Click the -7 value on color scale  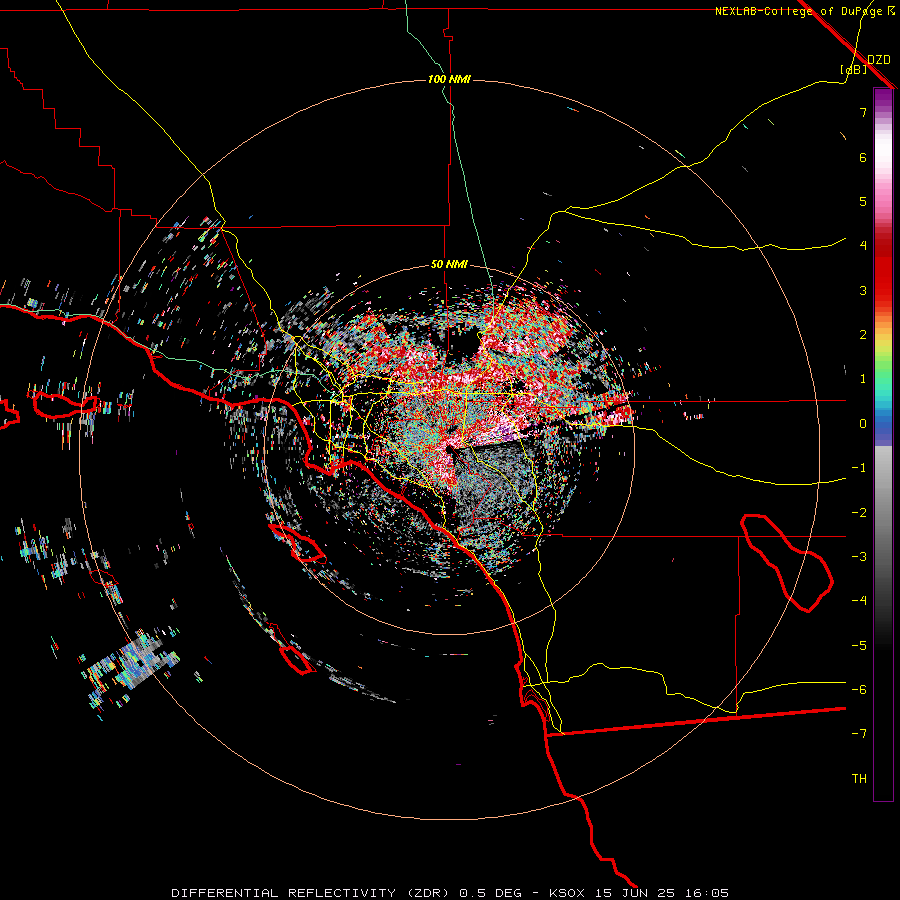pos(859,734)
